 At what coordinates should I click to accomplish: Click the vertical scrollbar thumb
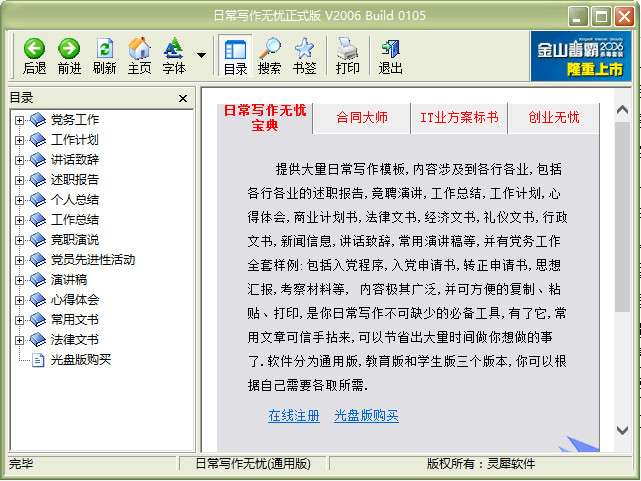click(622, 217)
